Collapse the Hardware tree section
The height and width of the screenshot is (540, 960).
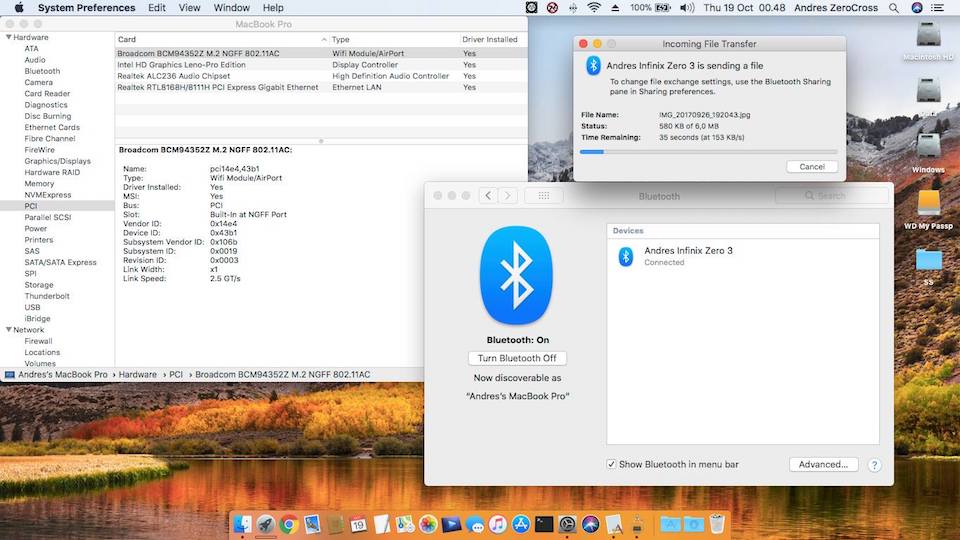9,37
